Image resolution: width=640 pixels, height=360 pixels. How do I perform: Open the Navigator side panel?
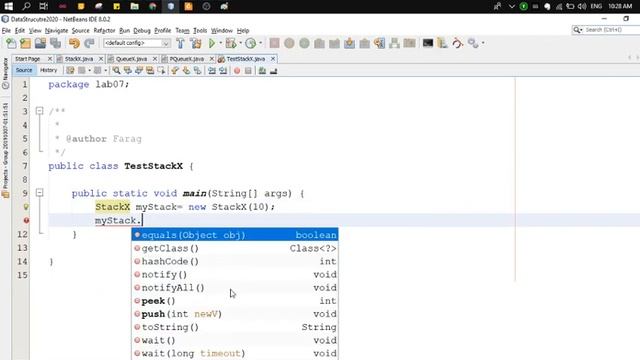pos(5,73)
